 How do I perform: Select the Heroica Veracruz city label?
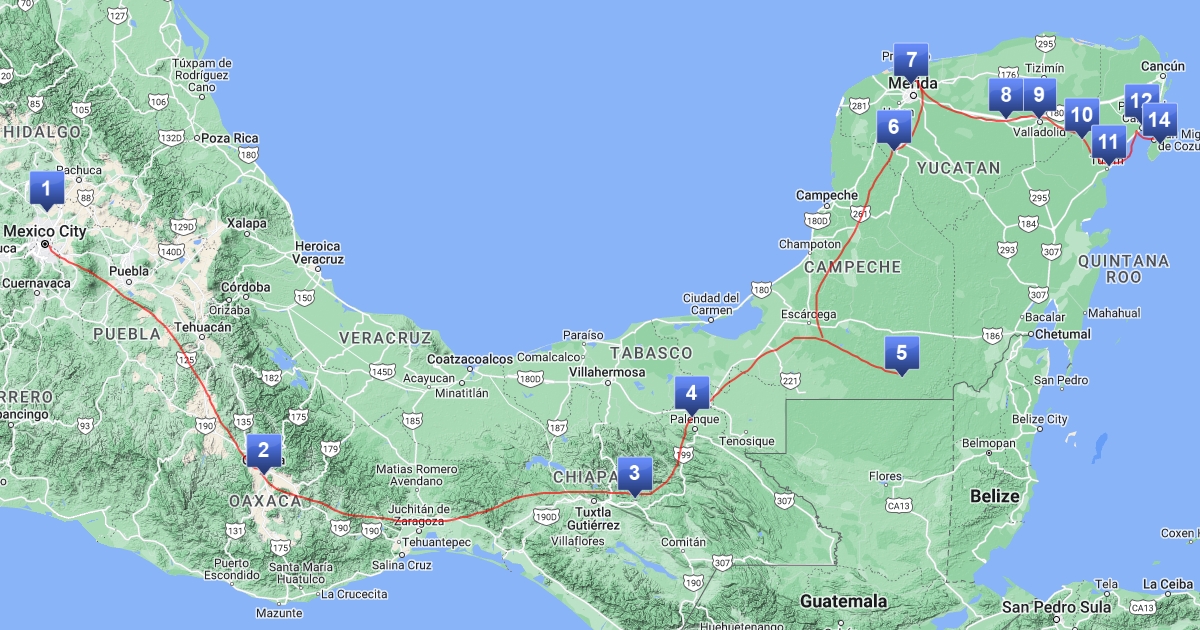(x=316, y=252)
